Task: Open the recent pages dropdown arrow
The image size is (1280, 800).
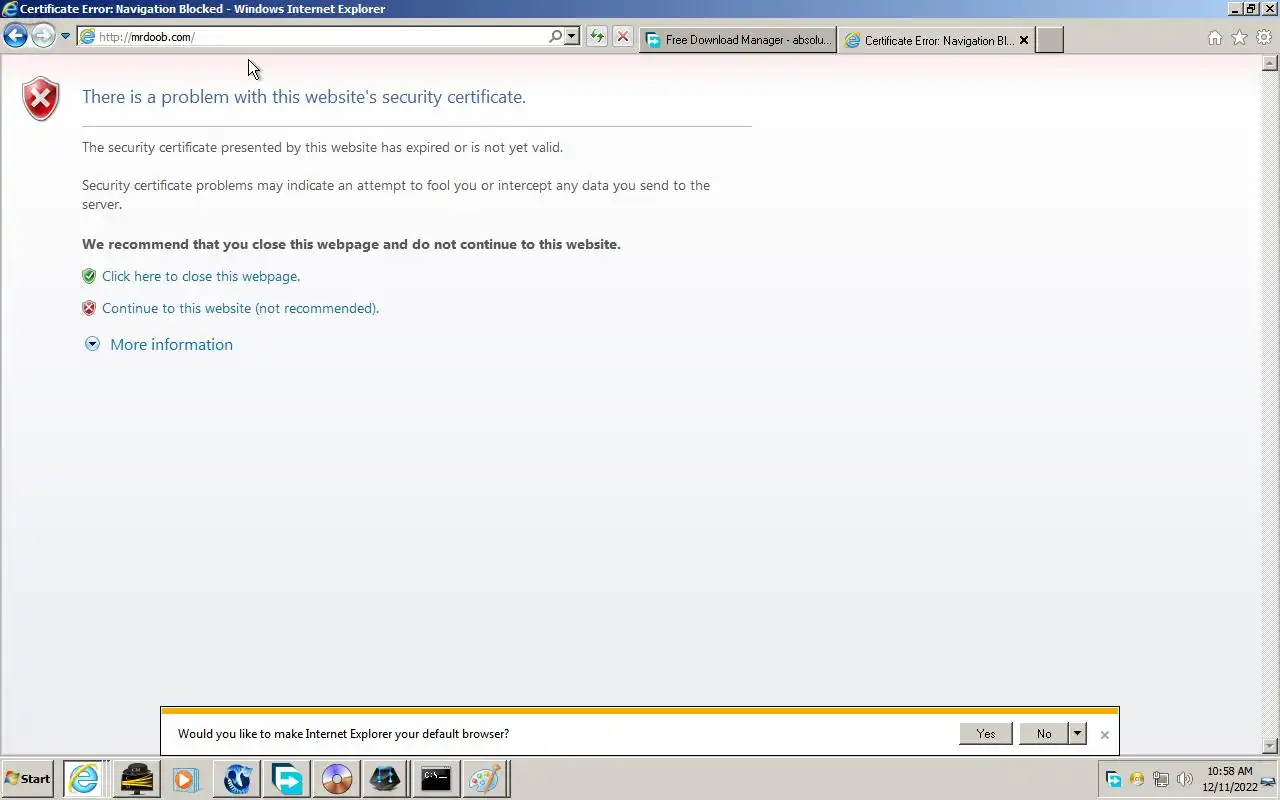Action: pyautogui.click(x=65, y=36)
